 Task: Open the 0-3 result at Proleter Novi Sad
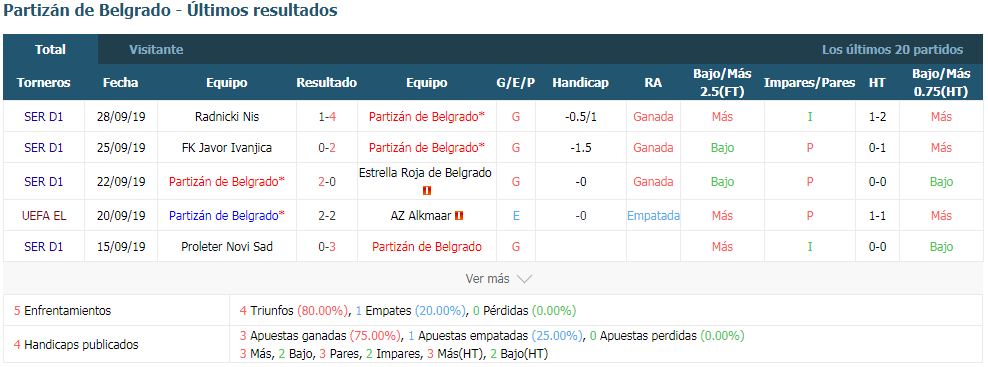(x=327, y=247)
